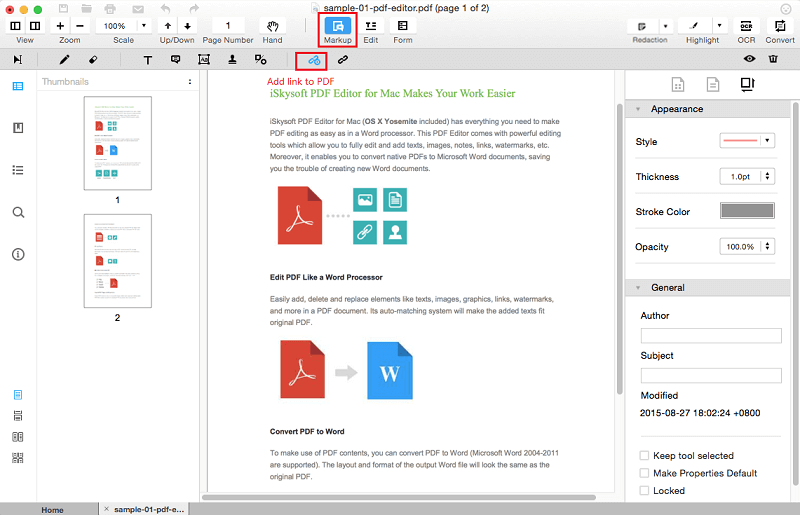
Task: Open third properties panel annotation icon
Action: pos(747,84)
